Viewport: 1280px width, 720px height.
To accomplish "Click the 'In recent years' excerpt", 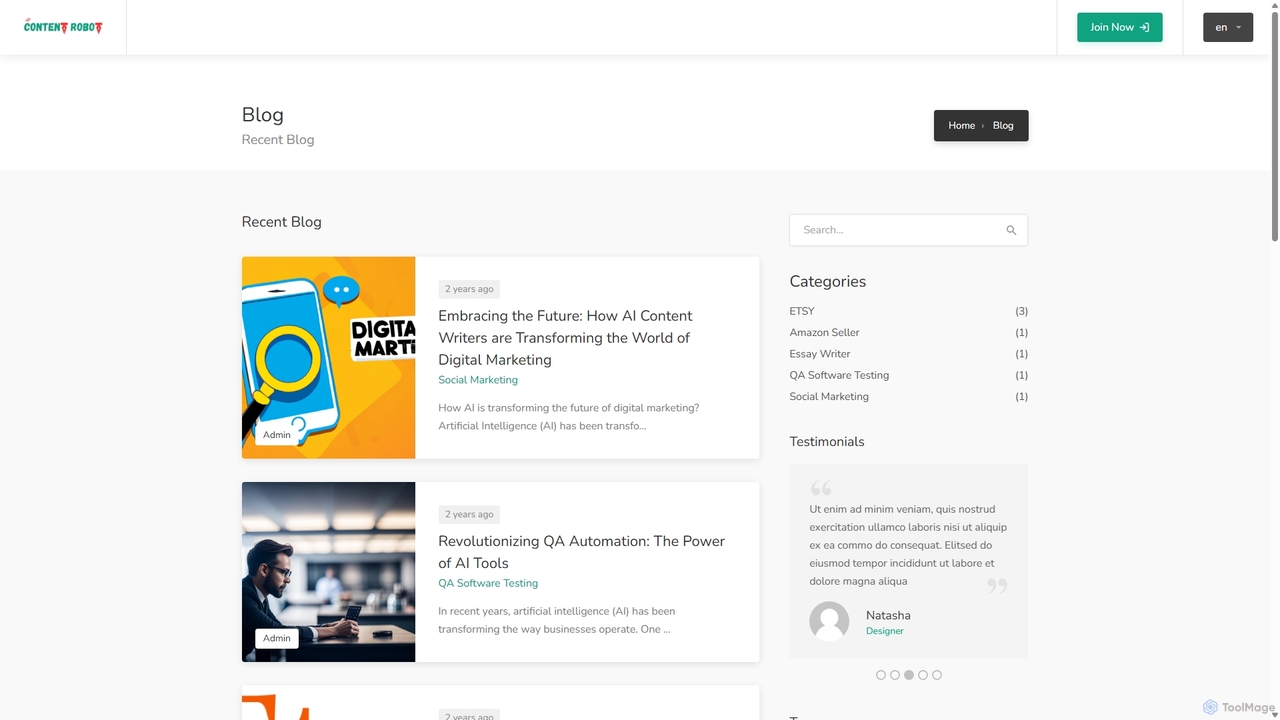I will [557, 620].
